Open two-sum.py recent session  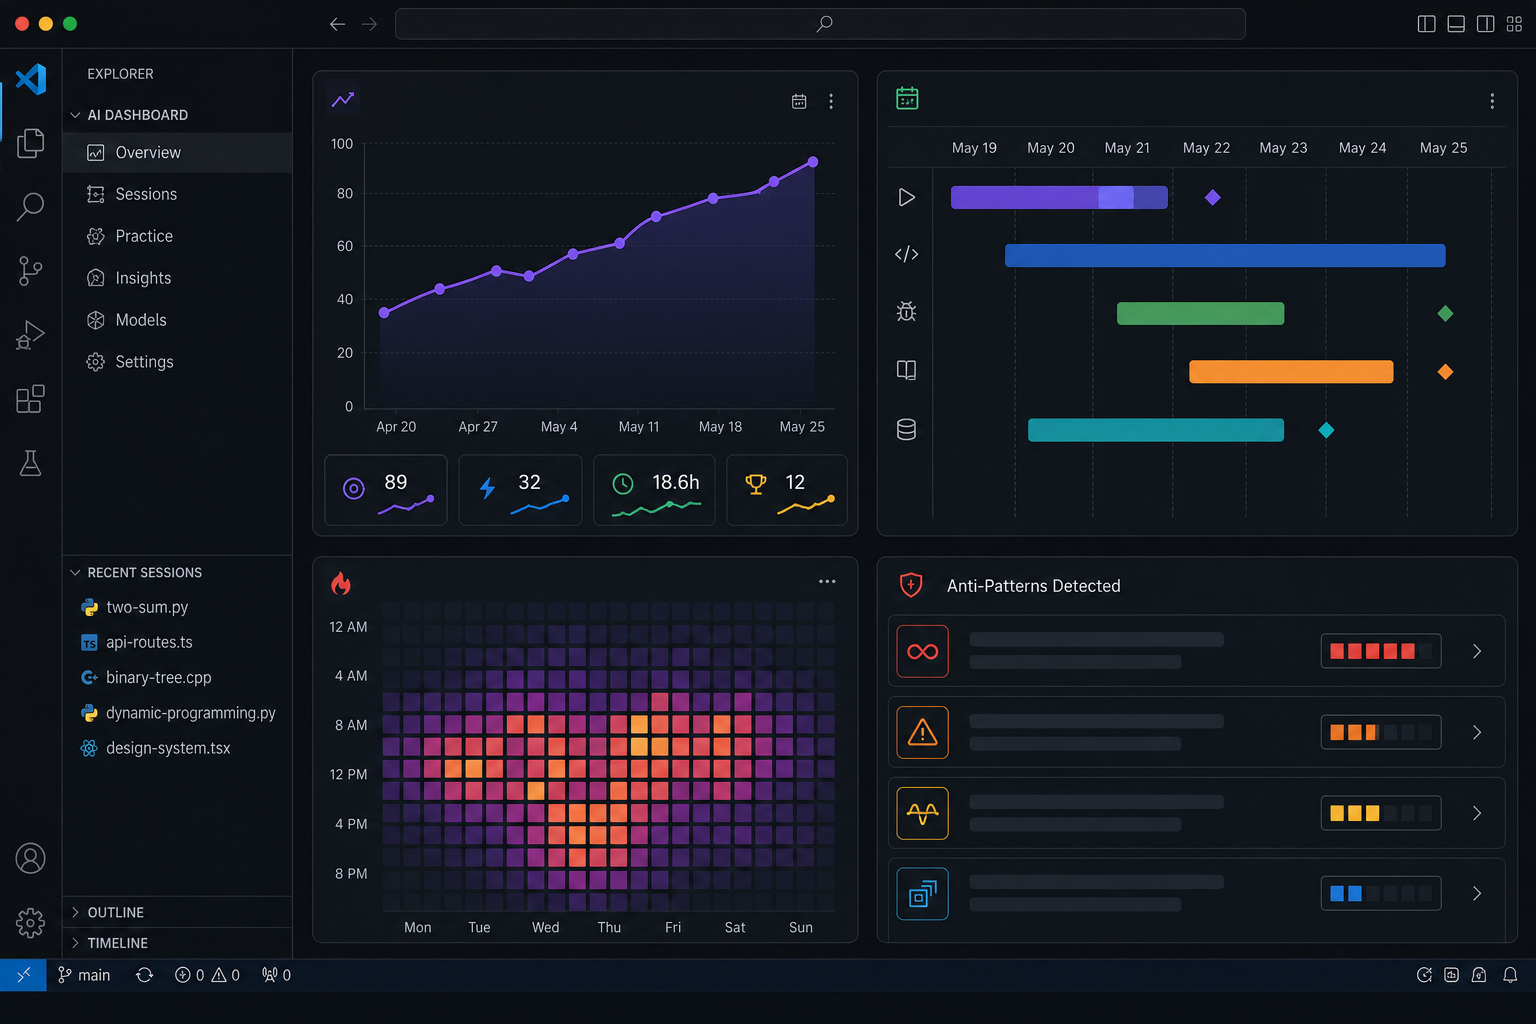coord(177,607)
